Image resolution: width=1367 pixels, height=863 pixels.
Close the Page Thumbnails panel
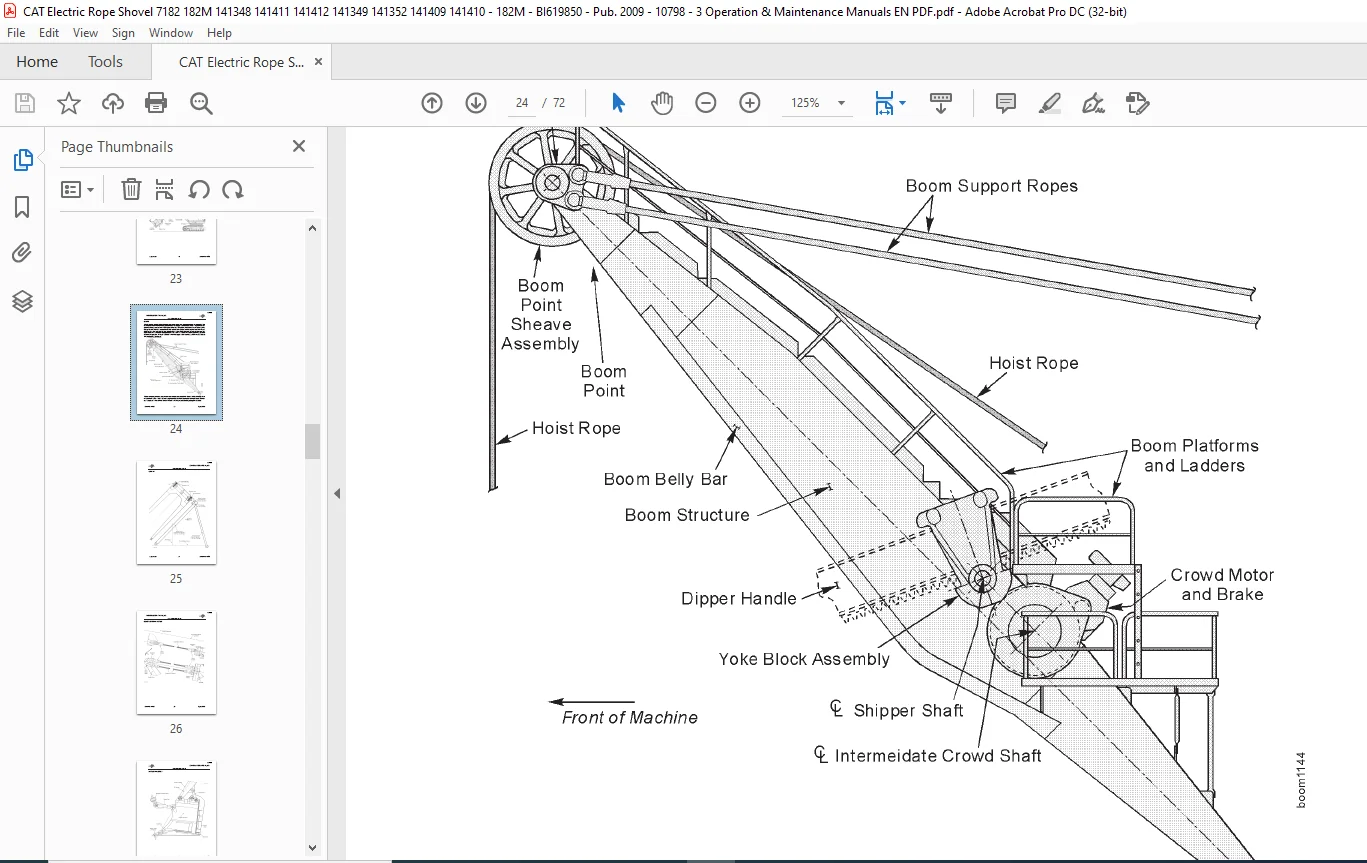pos(298,146)
